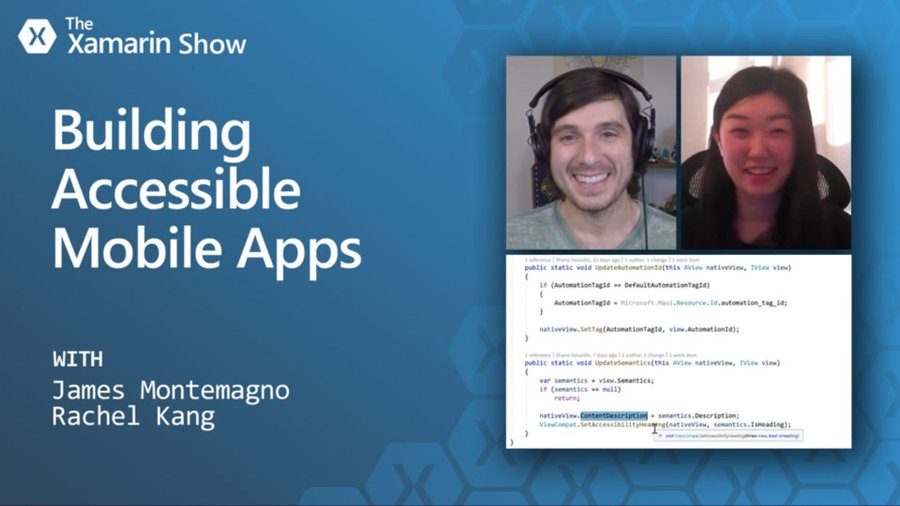Click the "if (AutomationTagId == DefaultAutomationTagId)" line
The width and height of the screenshot is (900, 506).
tap(624, 285)
